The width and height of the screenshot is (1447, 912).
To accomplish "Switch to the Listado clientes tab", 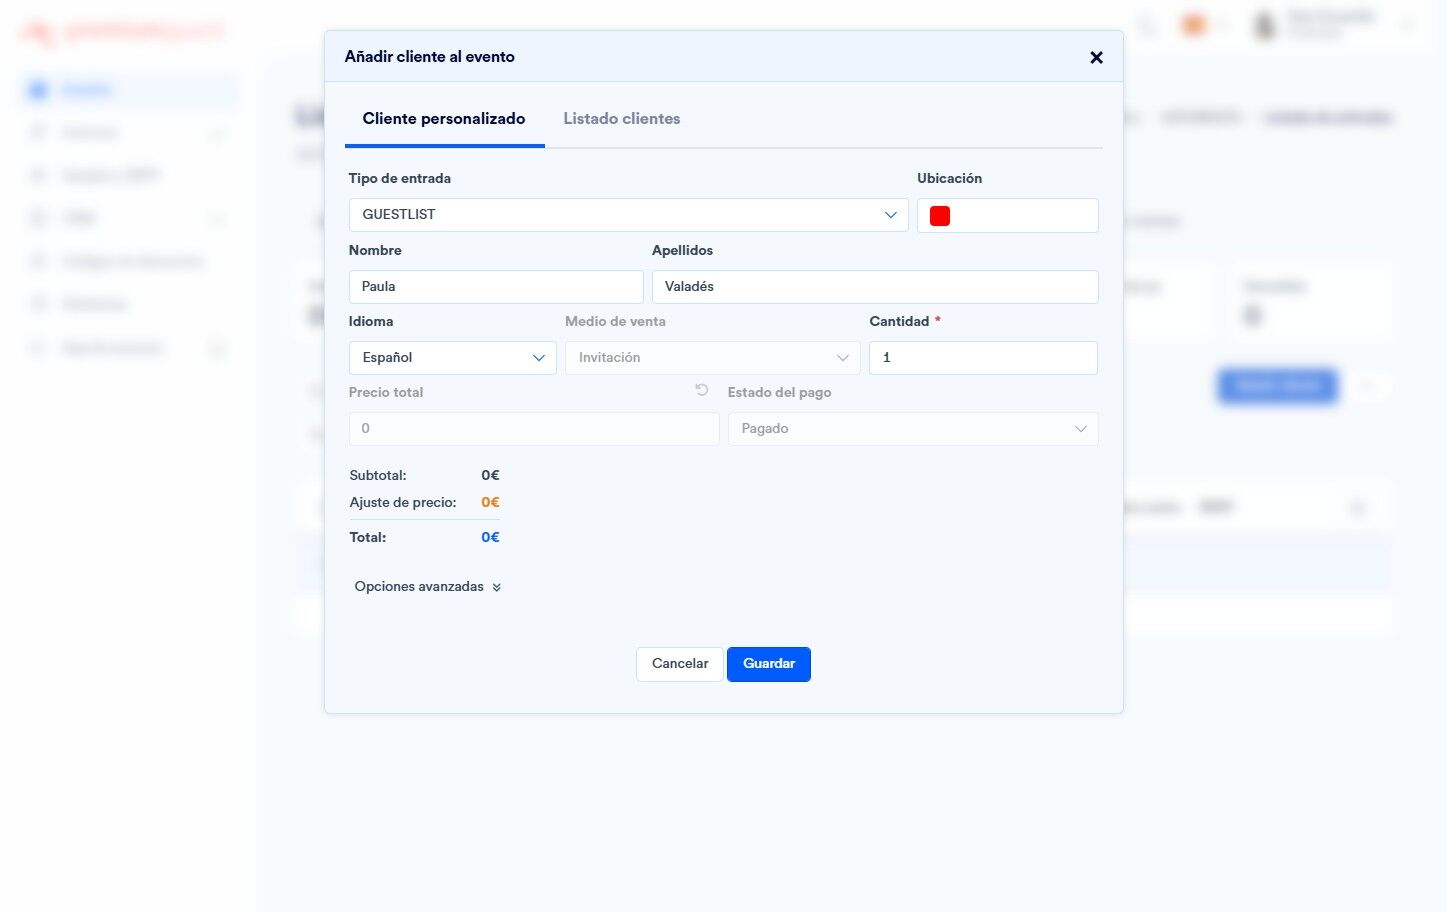I will [622, 119].
